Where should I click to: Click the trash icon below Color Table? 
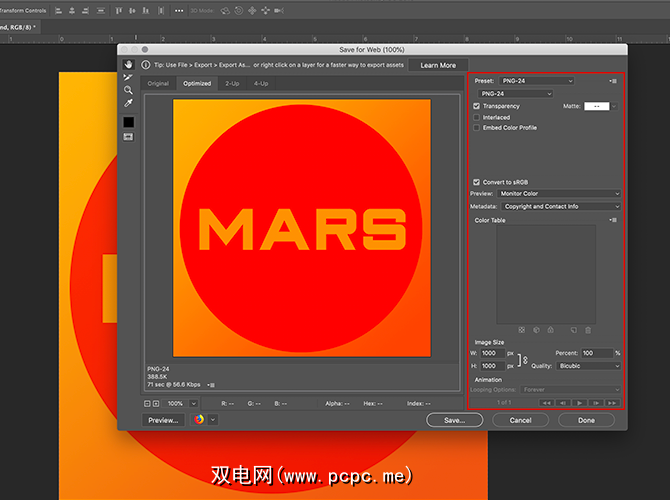coord(588,330)
